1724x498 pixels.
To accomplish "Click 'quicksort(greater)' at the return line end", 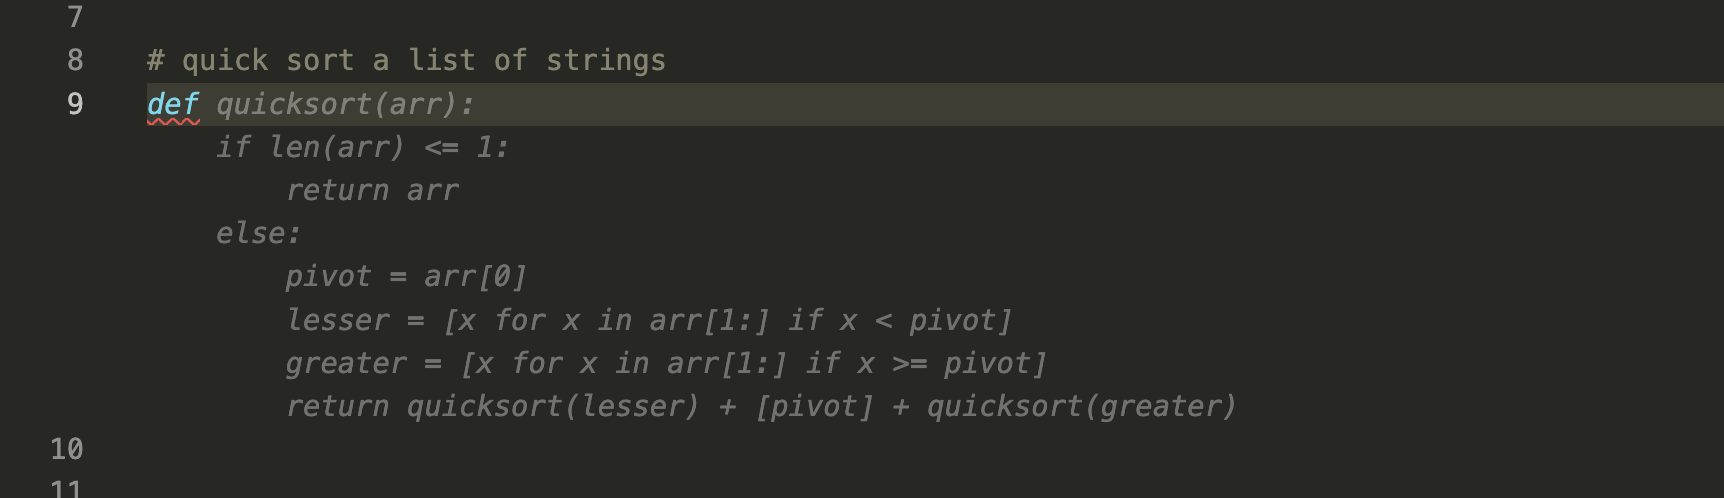I will click(1081, 407).
